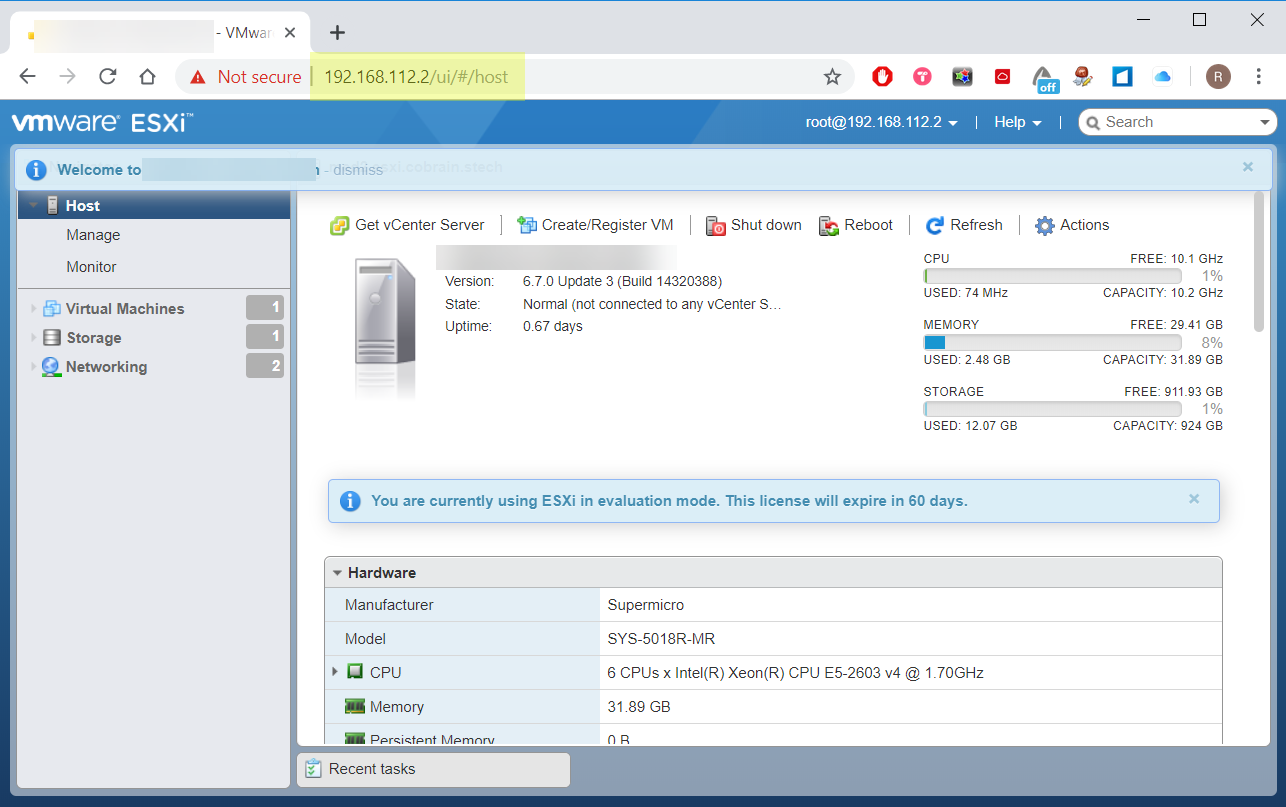Collapse the Hardware panel

pyautogui.click(x=337, y=573)
